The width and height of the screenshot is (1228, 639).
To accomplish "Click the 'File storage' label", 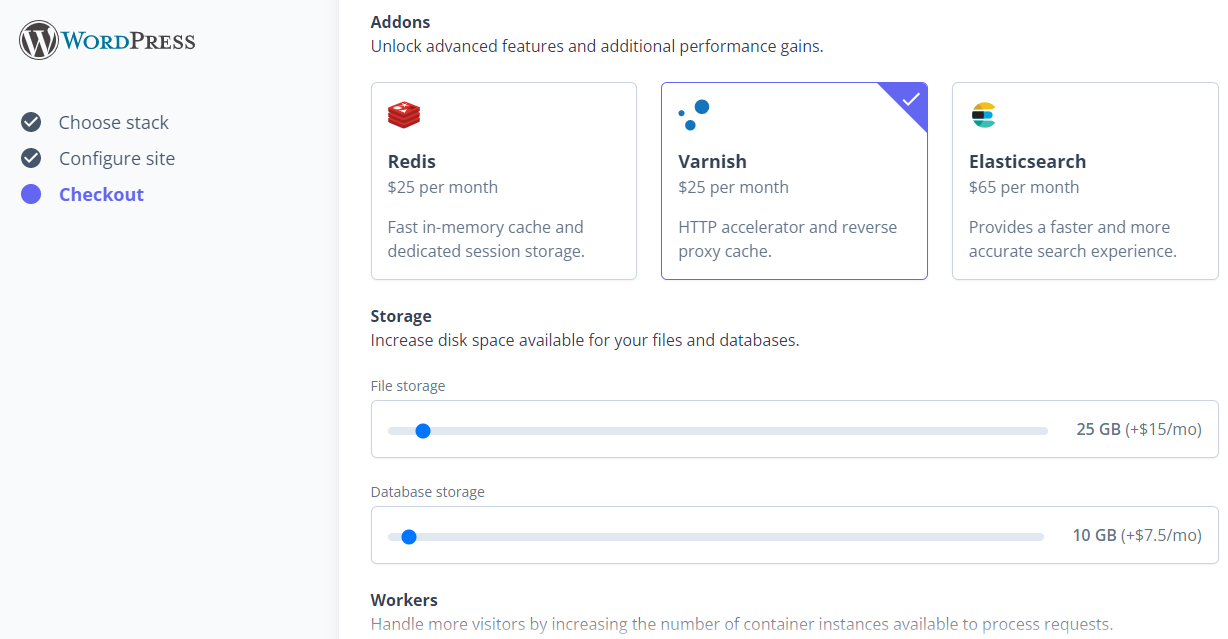I will [x=408, y=386].
